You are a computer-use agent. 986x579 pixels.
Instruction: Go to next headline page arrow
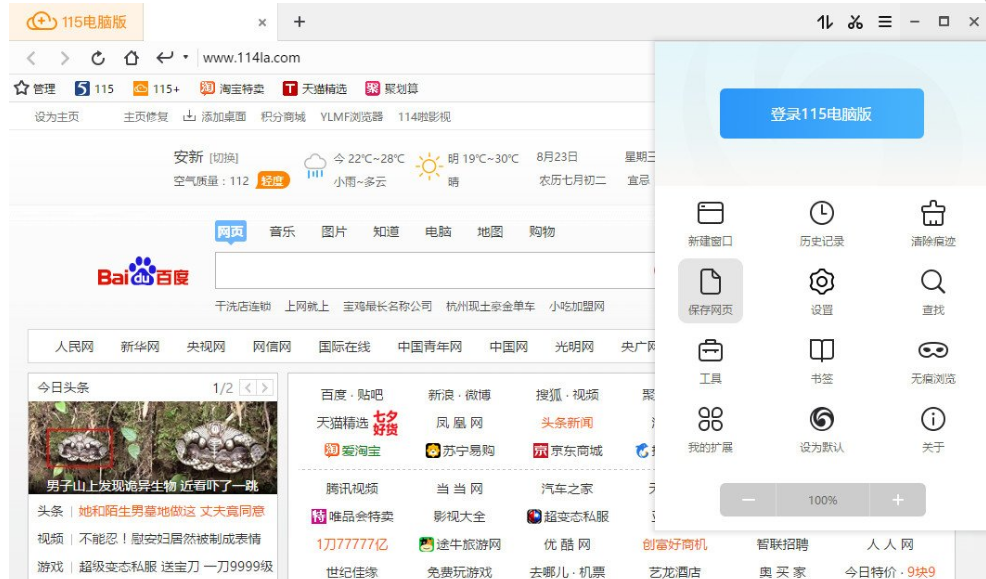(x=265, y=387)
